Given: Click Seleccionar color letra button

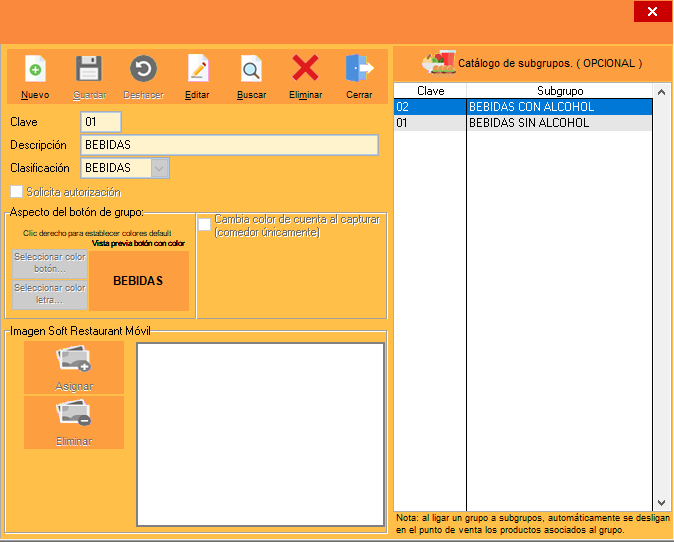Looking at the screenshot, I should click(50, 294).
